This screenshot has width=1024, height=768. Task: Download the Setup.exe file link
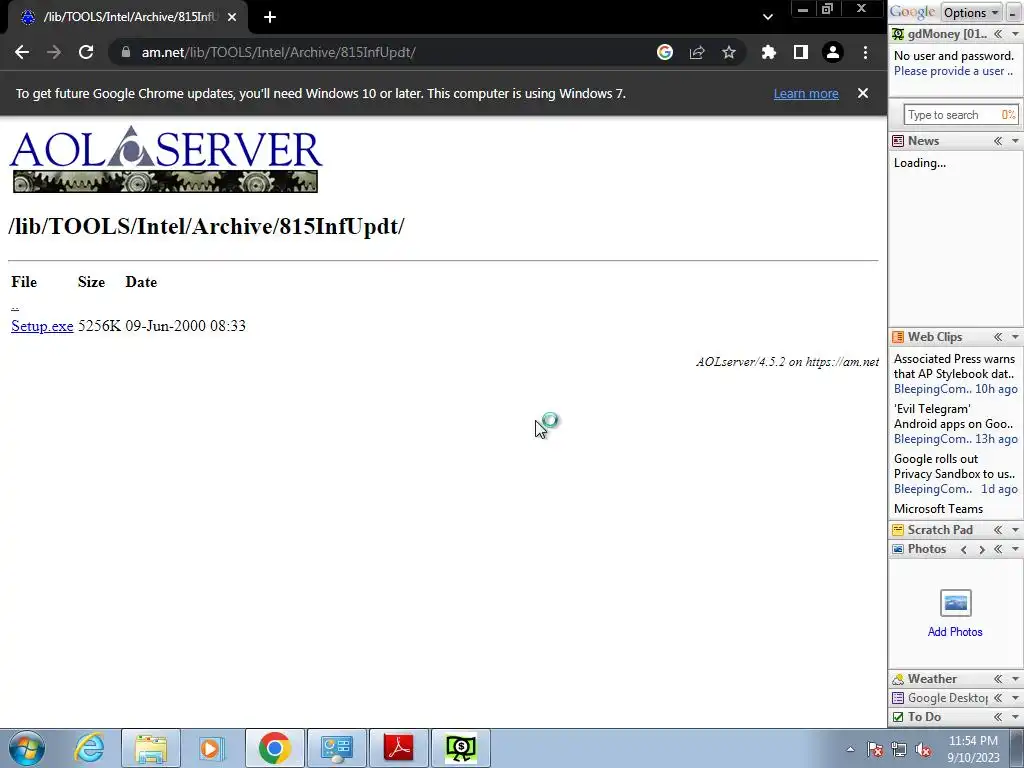[x=42, y=326]
